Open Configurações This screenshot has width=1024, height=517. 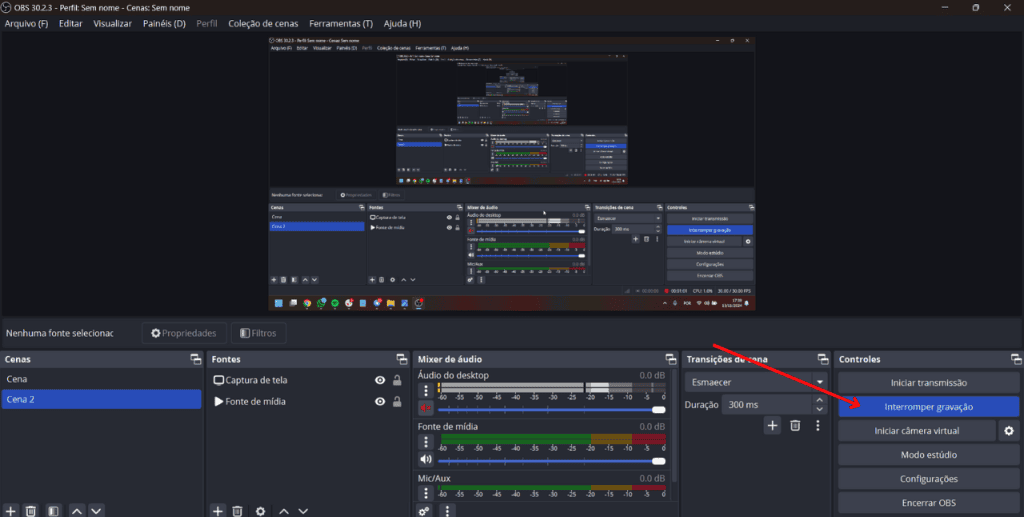coord(928,478)
